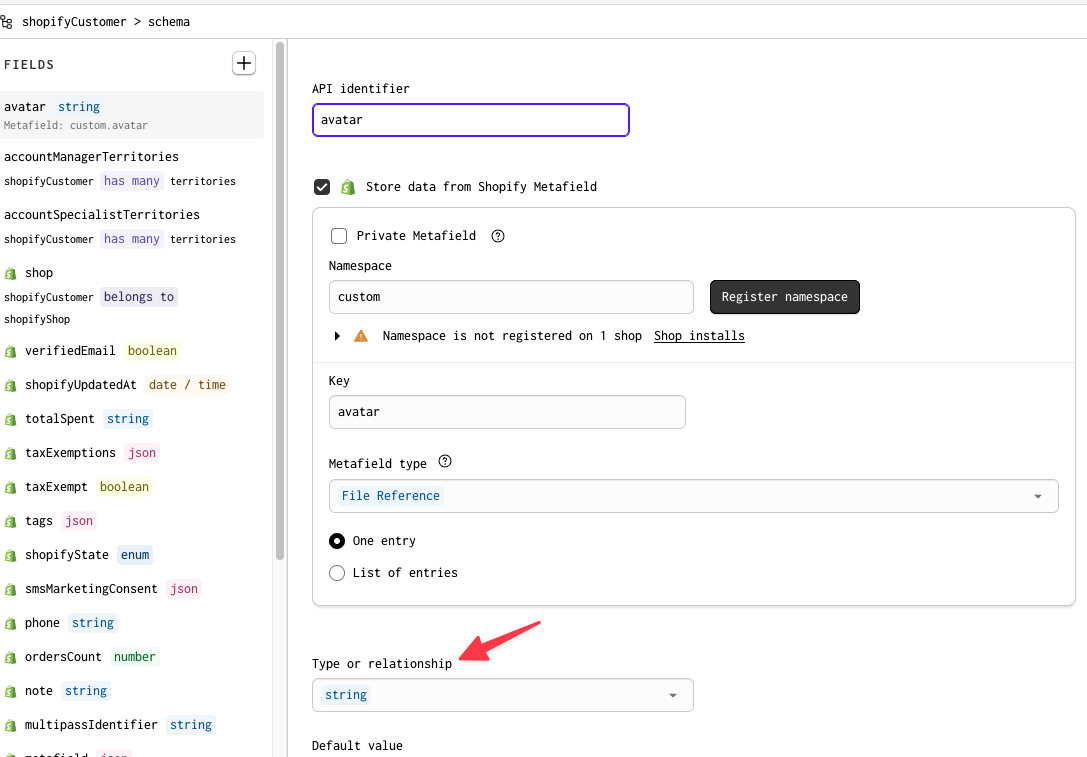The image size is (1087, 757).
Task: Click the Default value label
Action: click(x=357, y=746)
